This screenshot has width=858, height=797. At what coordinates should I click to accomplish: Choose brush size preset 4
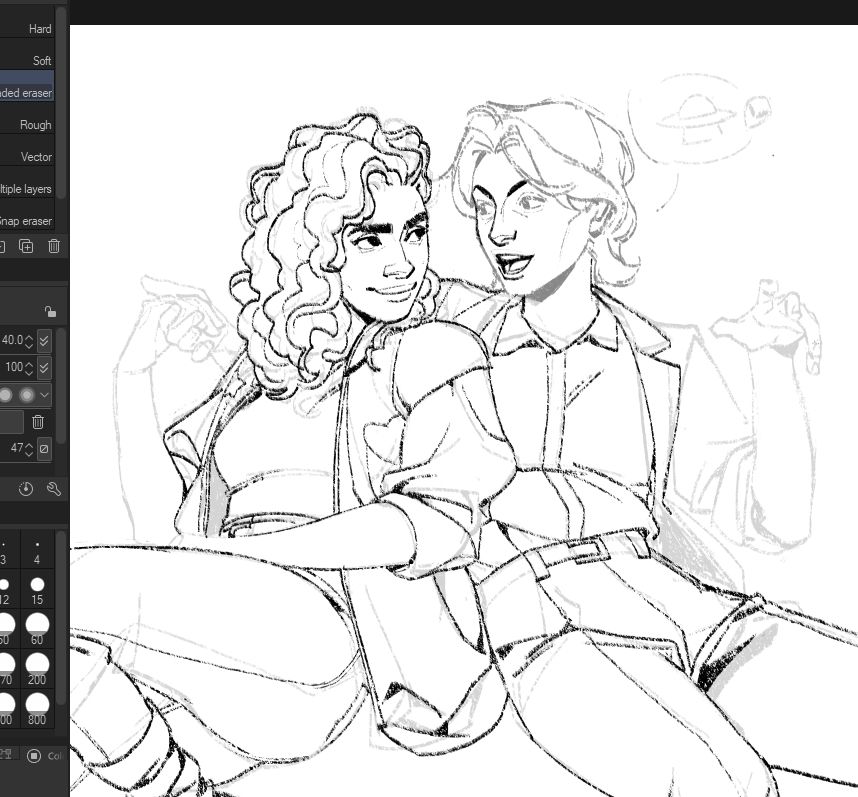pos(37,550)
